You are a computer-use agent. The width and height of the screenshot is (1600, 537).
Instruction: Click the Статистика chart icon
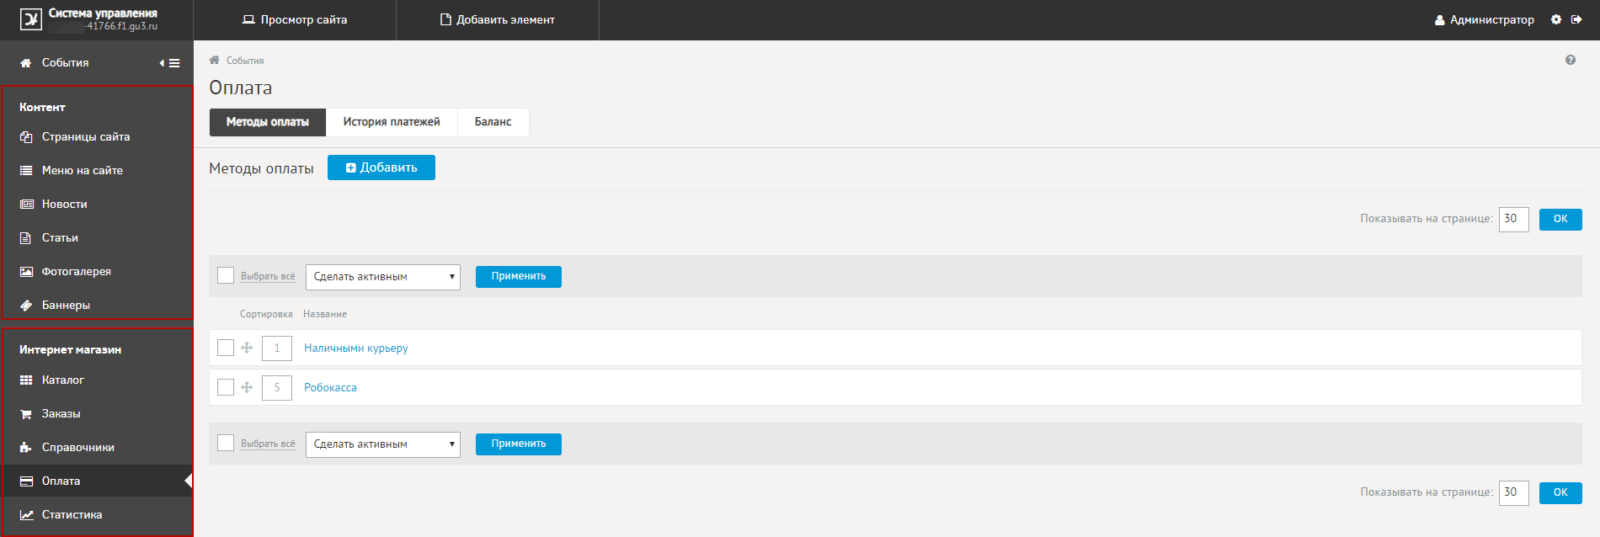(27, 515)
